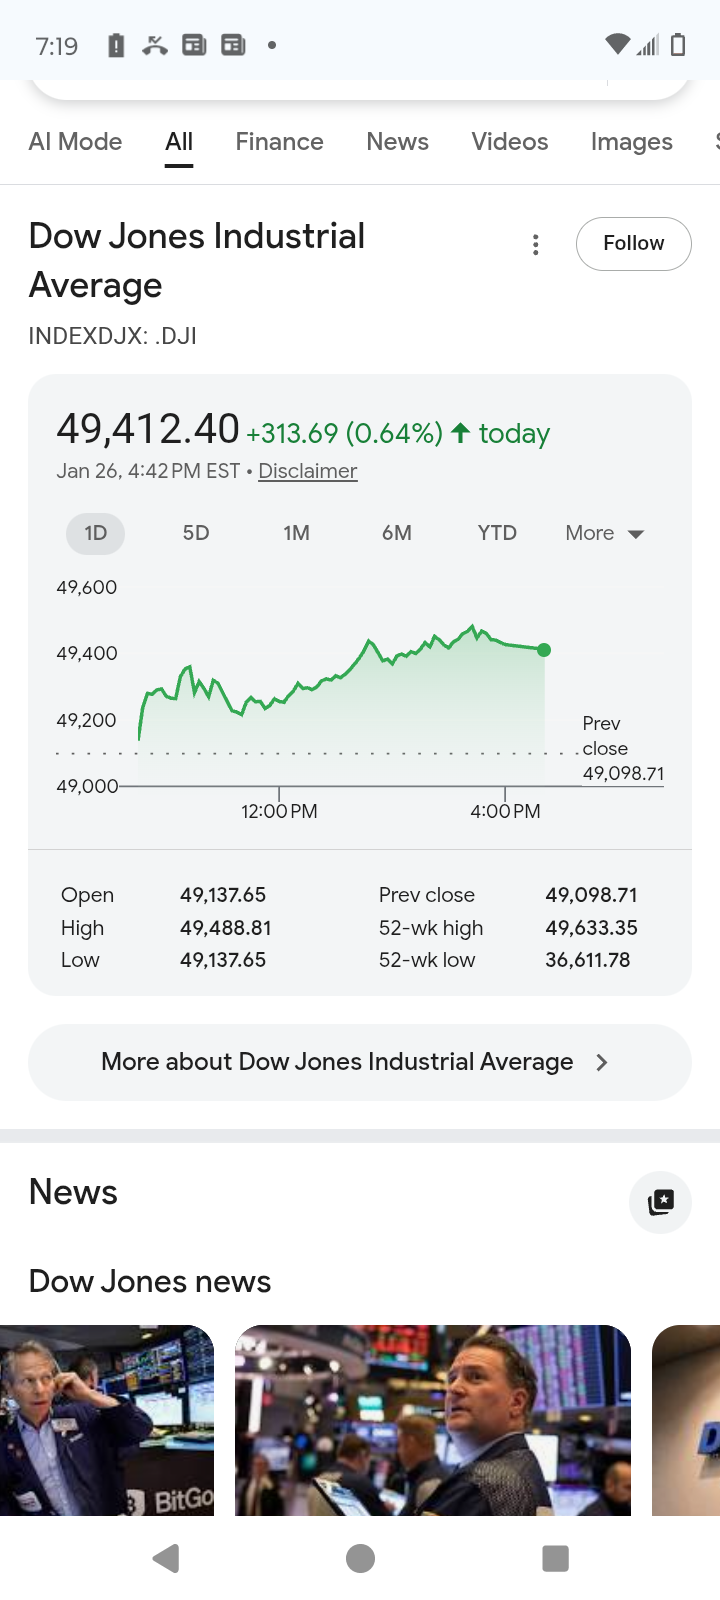Tap the saved collections icon near News
This screenshot has height=1600, width=720.
pos(660,1202)
